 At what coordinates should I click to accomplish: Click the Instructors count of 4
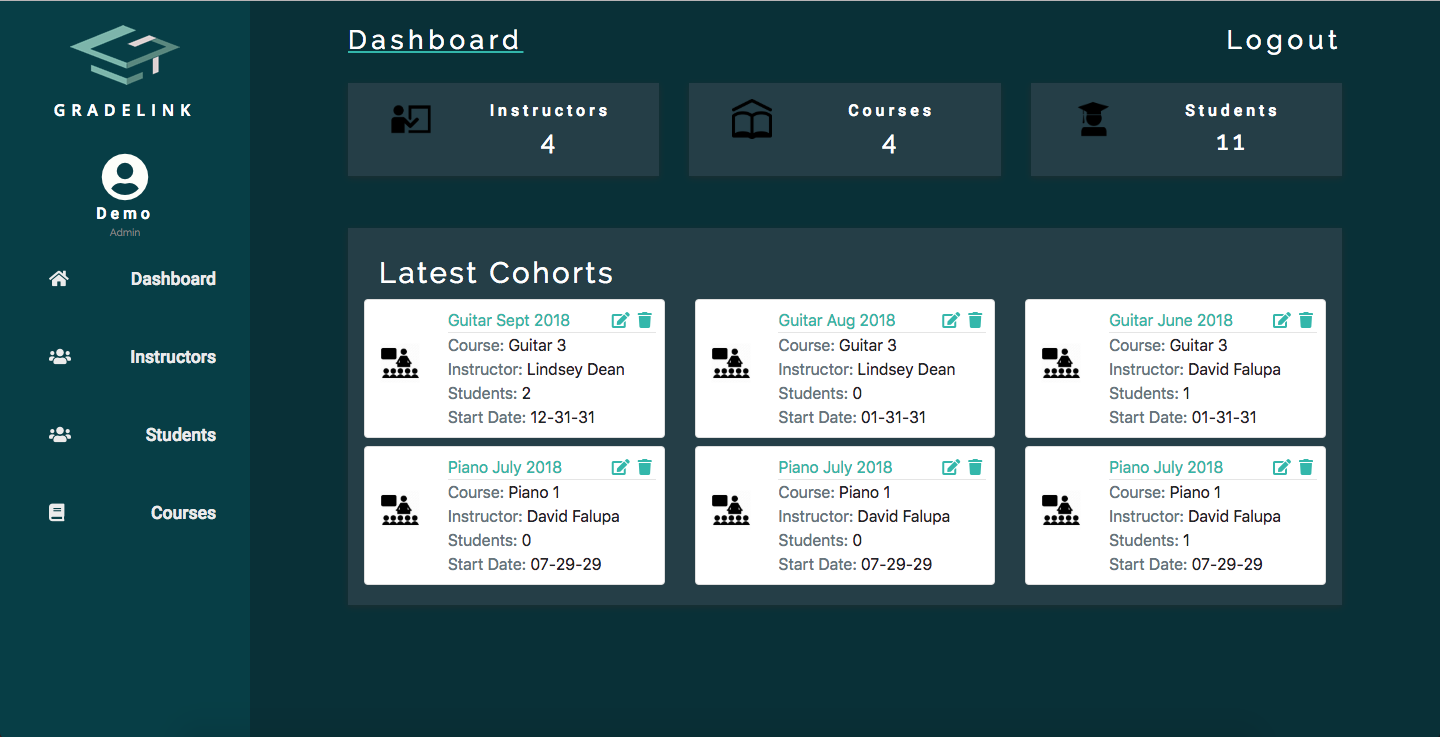pyautogui.click(x=548, y=145)
